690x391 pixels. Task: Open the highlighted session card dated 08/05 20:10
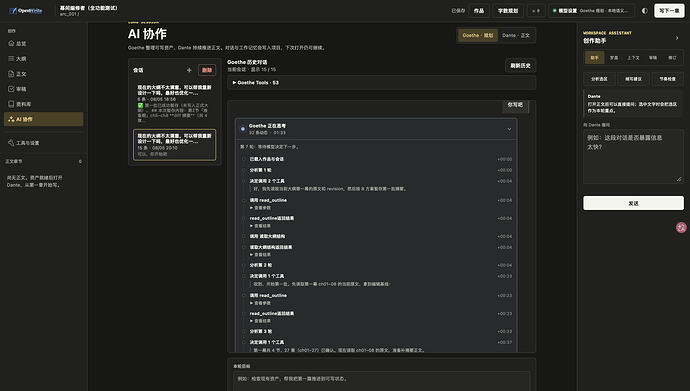[175, 145]
